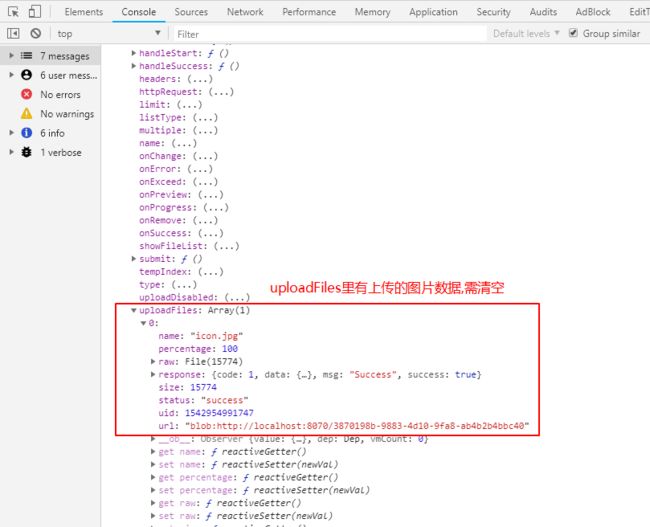Switch to the Memory tab
The width and height of the screenshot is (650, 527).
(x=372, y=12)
